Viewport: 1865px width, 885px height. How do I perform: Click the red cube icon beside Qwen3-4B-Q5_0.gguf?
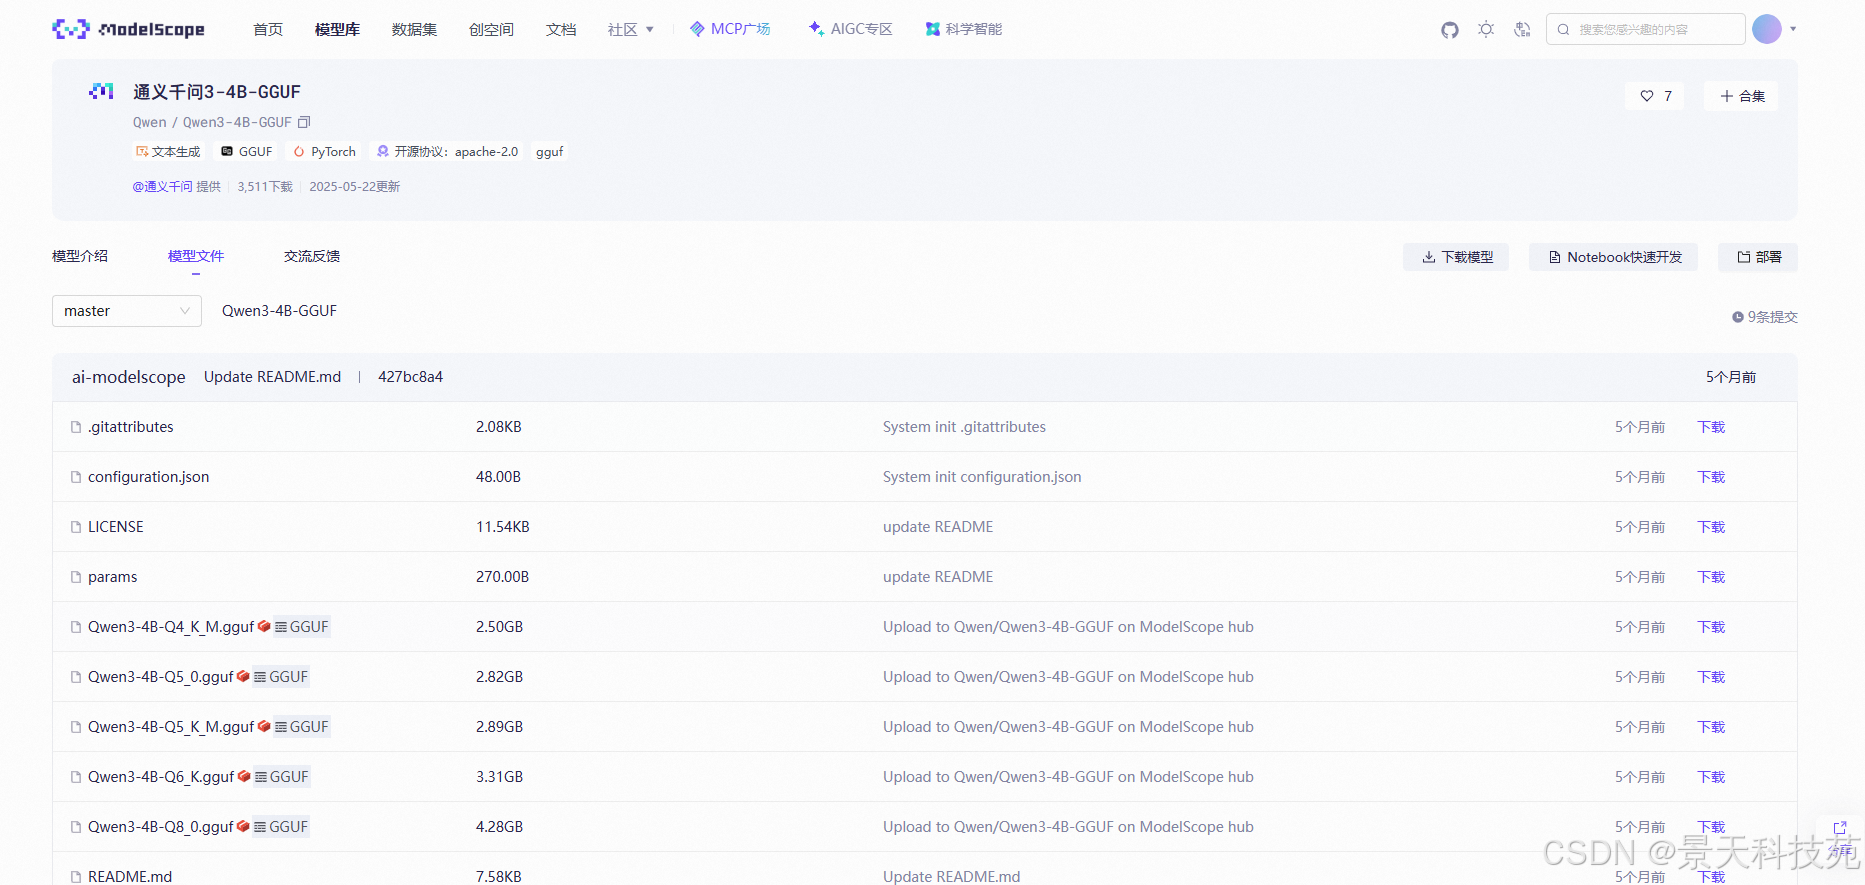(x=243, y=676)
